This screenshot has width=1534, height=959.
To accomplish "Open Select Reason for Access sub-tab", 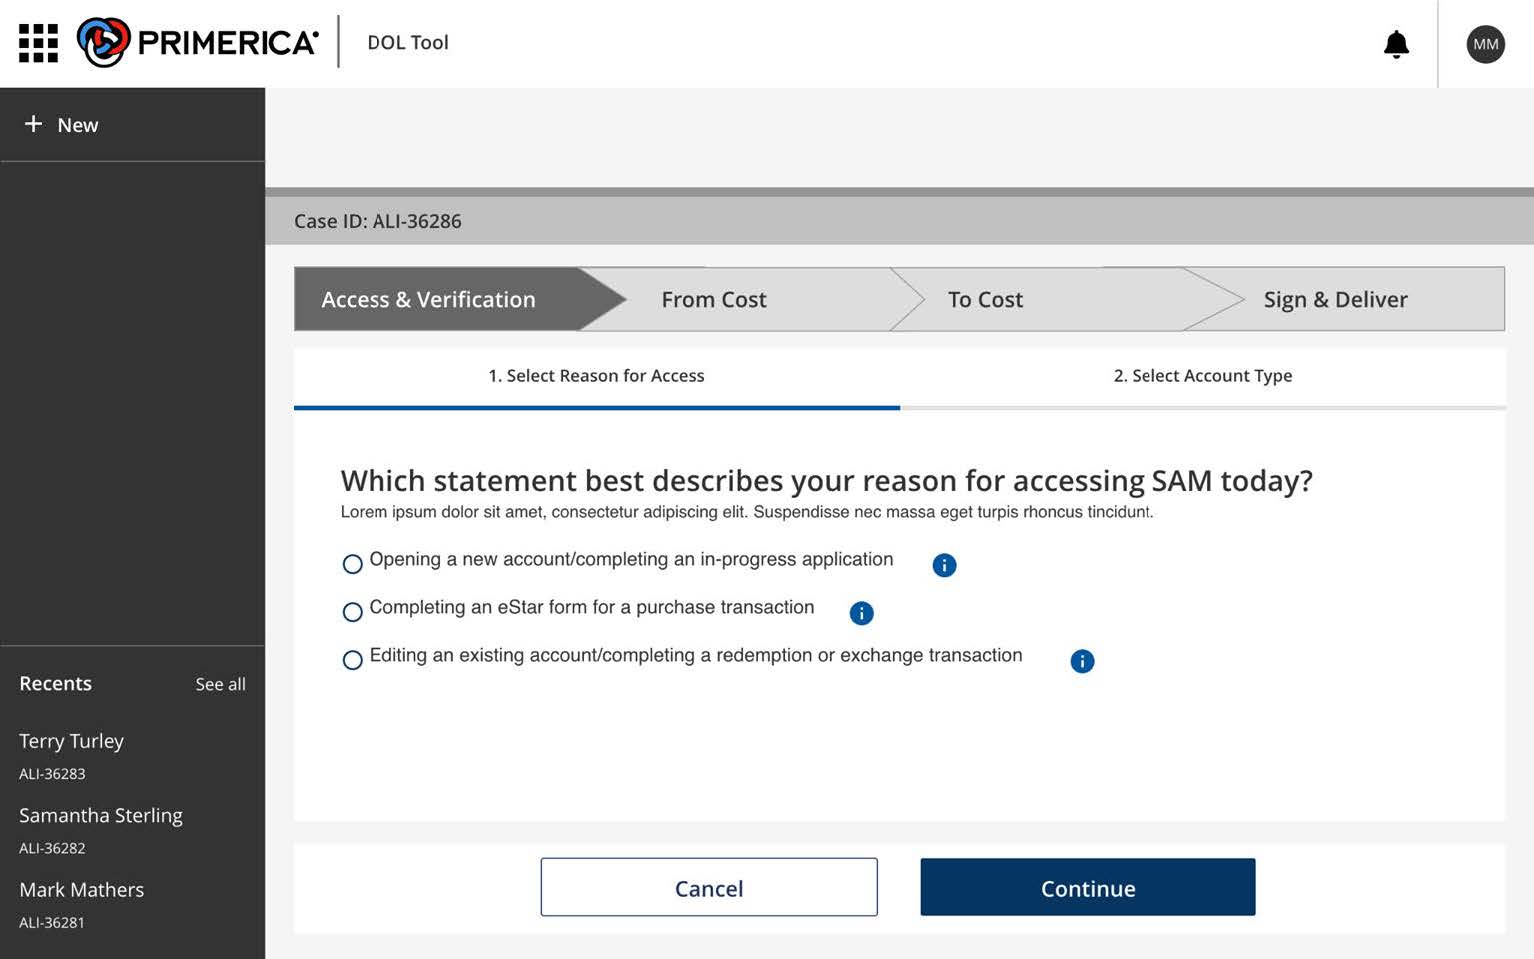I will pyautogui.click(x=596, y=376).
